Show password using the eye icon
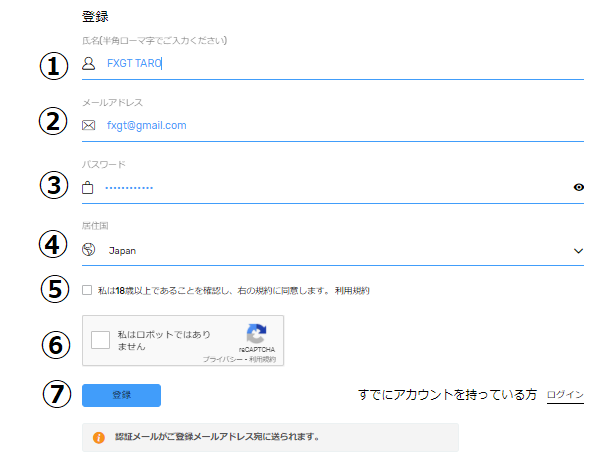The image size is (614, 476). click(578, 187)
